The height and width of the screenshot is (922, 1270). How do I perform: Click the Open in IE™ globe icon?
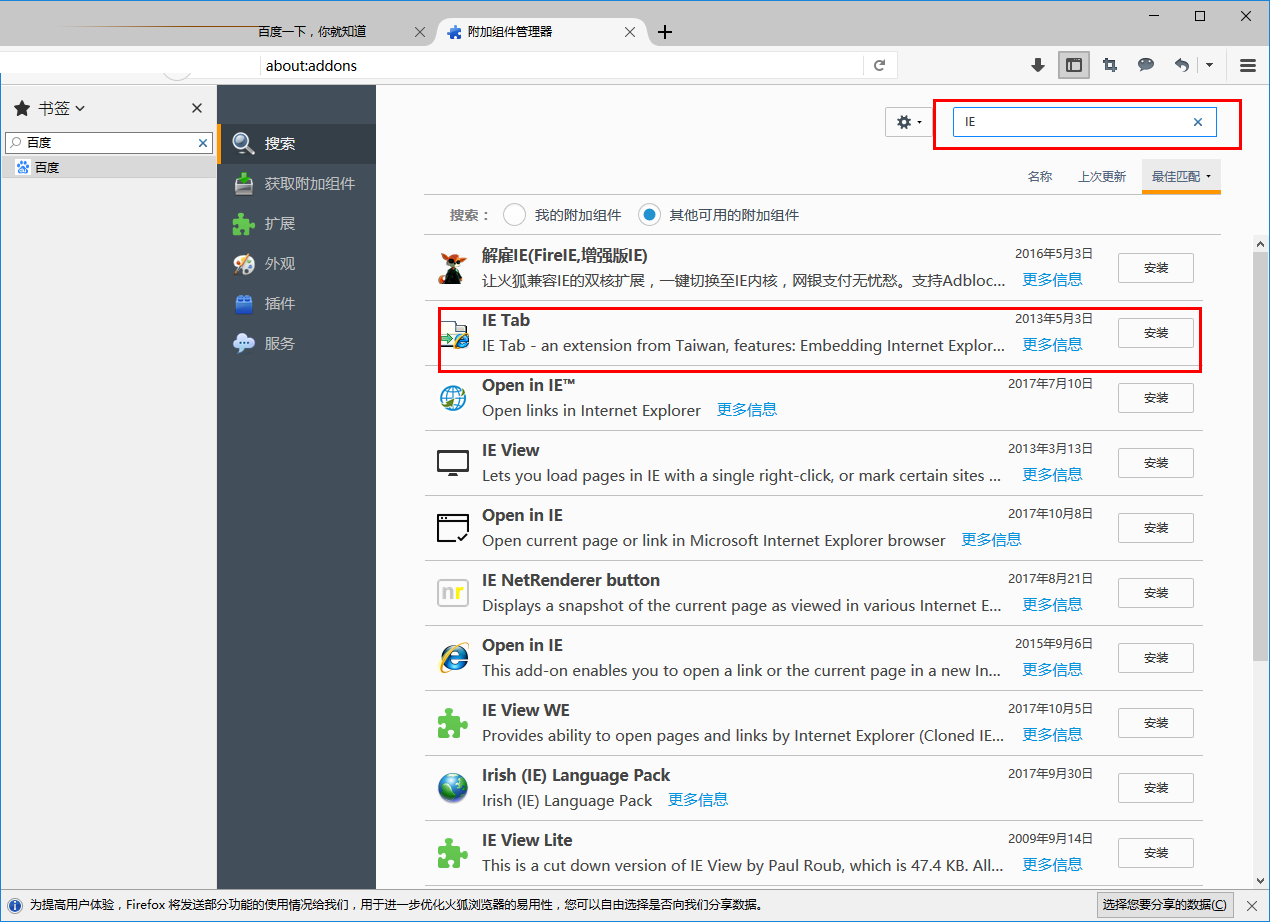pos(453,398)
